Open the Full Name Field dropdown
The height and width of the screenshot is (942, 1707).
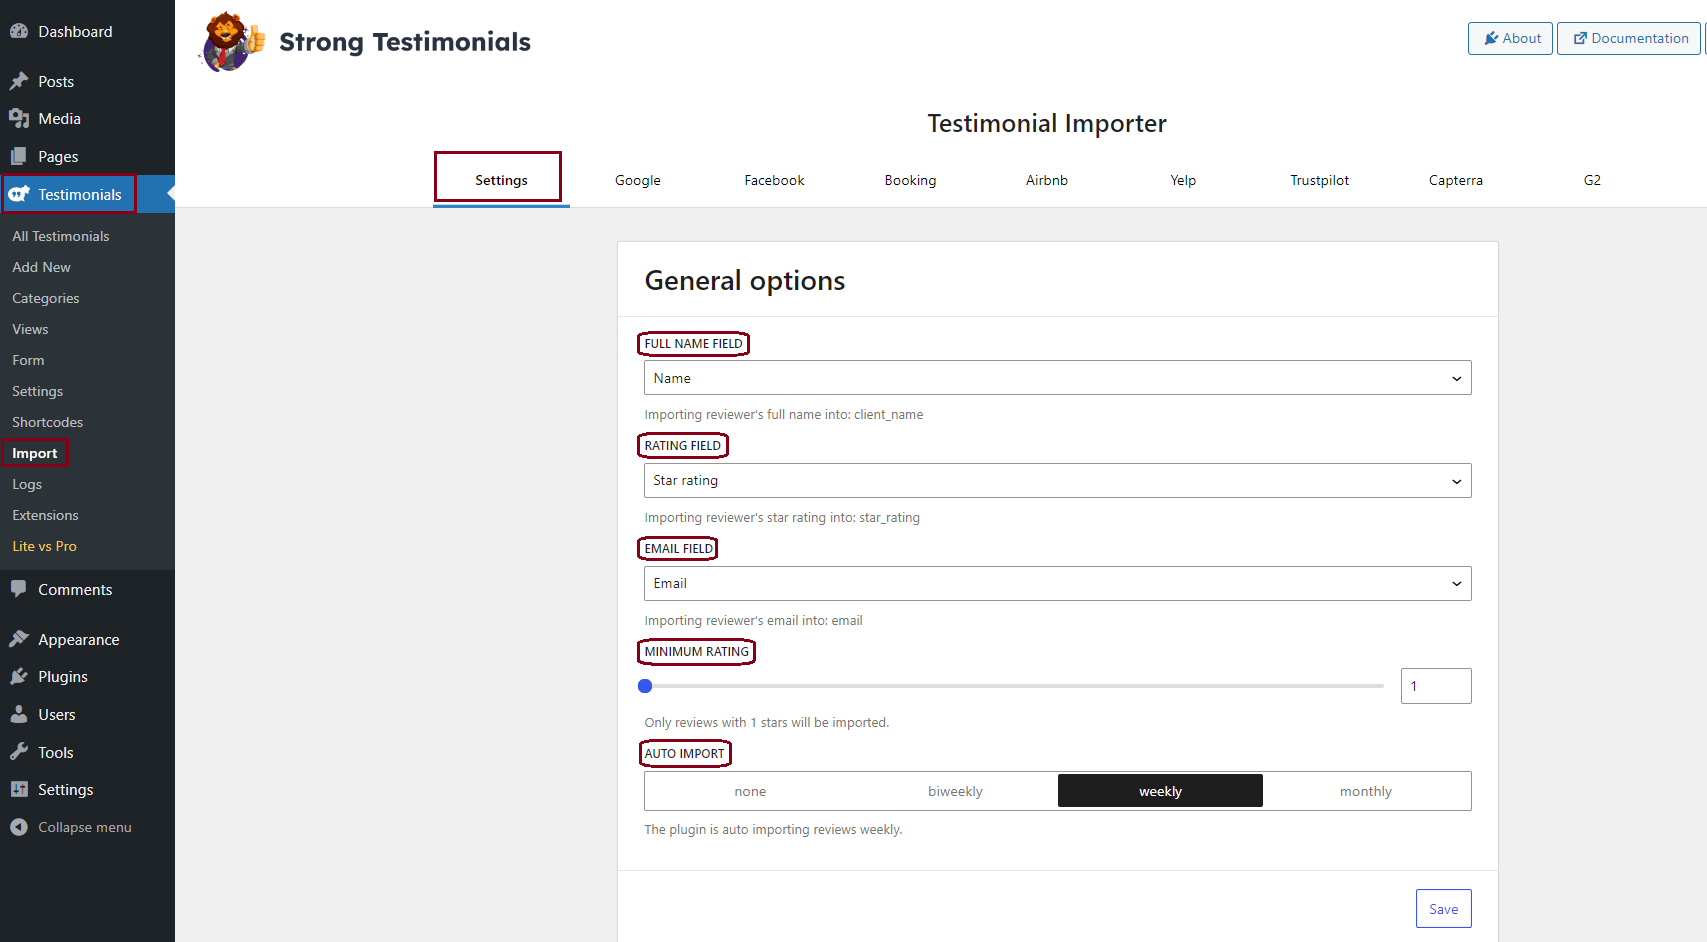click(1058, 378)
